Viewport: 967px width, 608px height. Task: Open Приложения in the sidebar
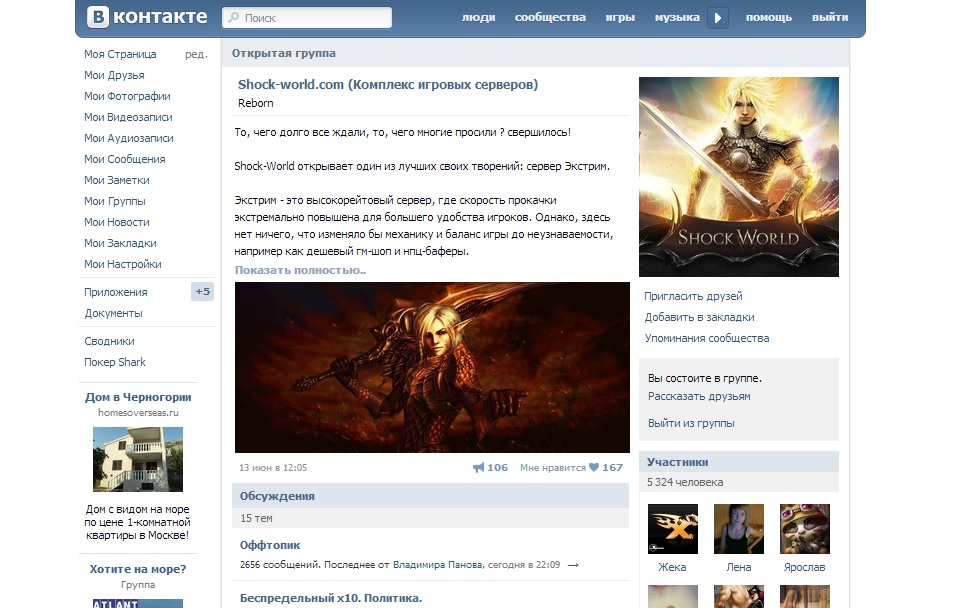116,292
